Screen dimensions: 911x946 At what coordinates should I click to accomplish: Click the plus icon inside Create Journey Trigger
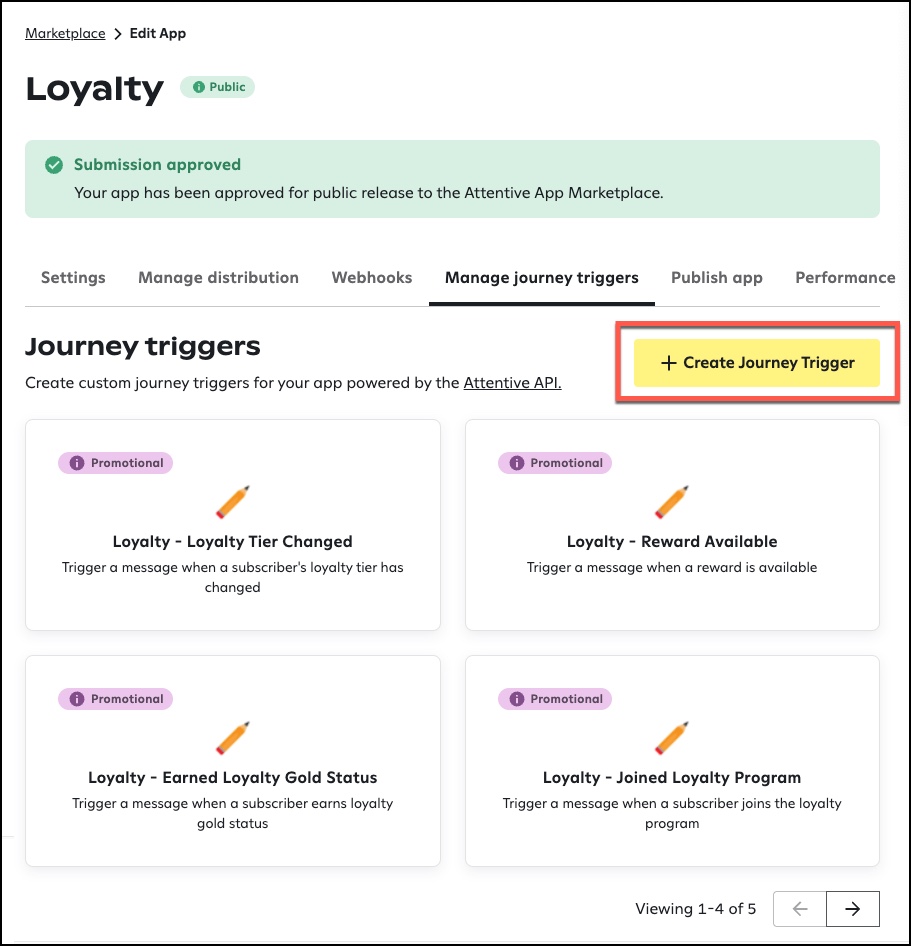[668, 362]
